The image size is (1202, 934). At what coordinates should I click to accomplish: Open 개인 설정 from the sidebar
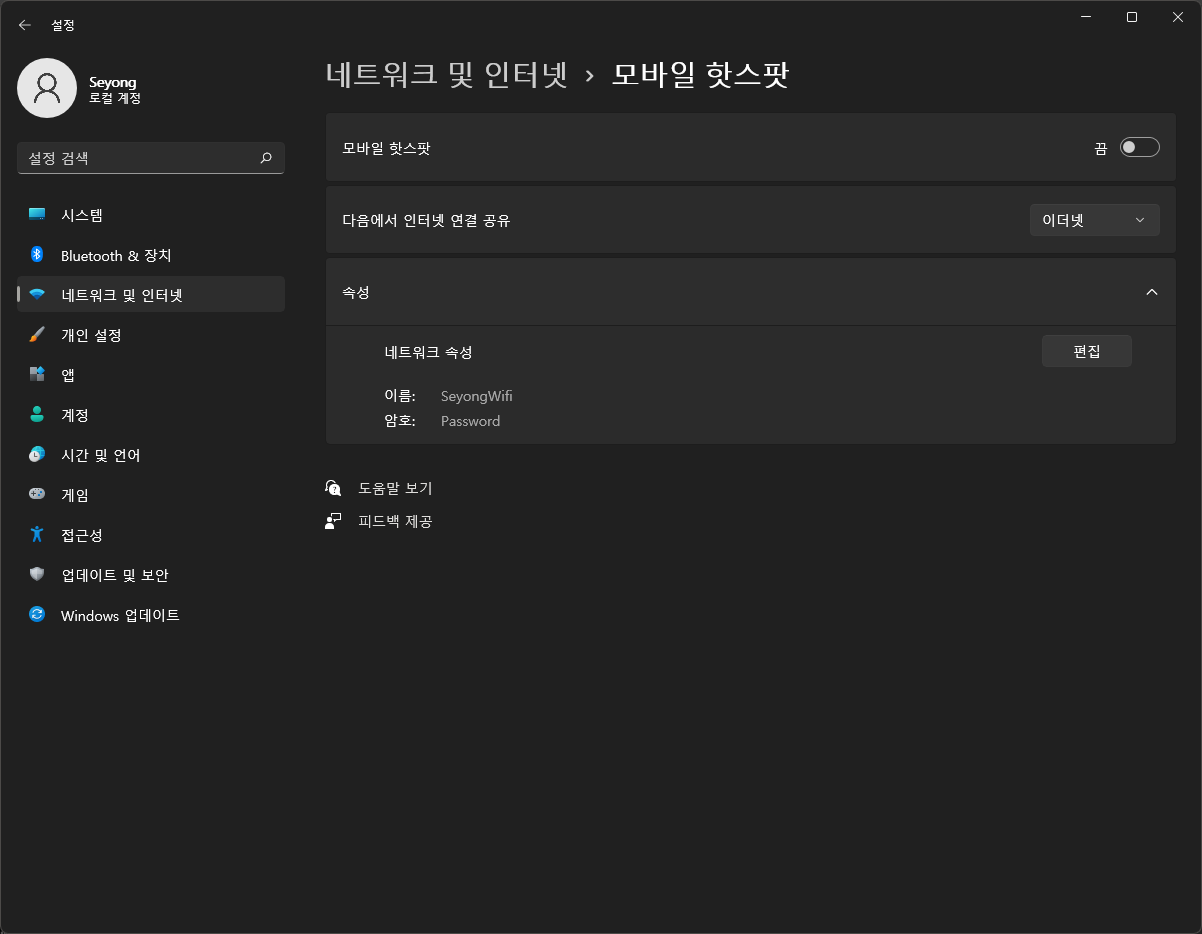37,335
